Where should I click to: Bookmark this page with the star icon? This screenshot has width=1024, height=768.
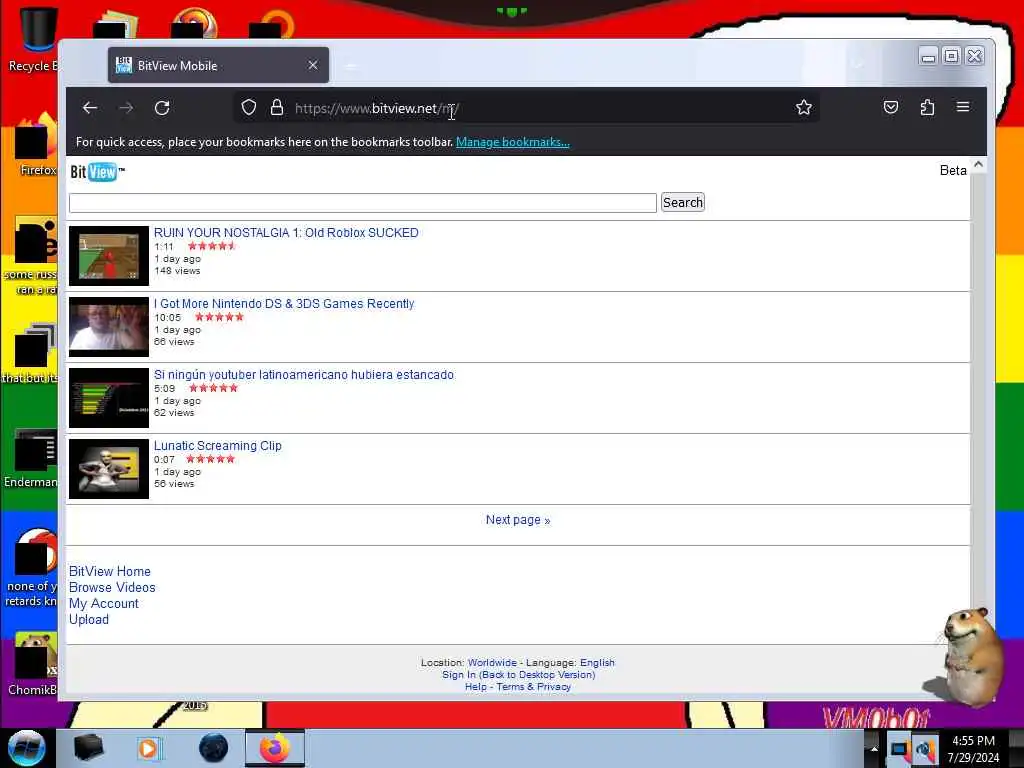(x=804, y=107)
